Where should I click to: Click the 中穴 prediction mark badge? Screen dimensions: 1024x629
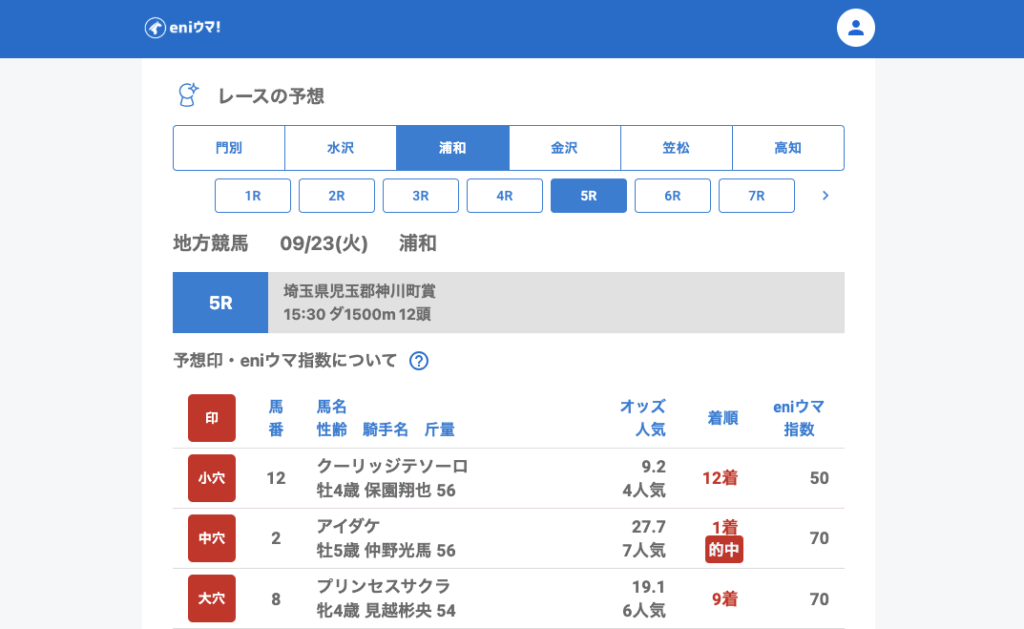click(x=212, y=538)
